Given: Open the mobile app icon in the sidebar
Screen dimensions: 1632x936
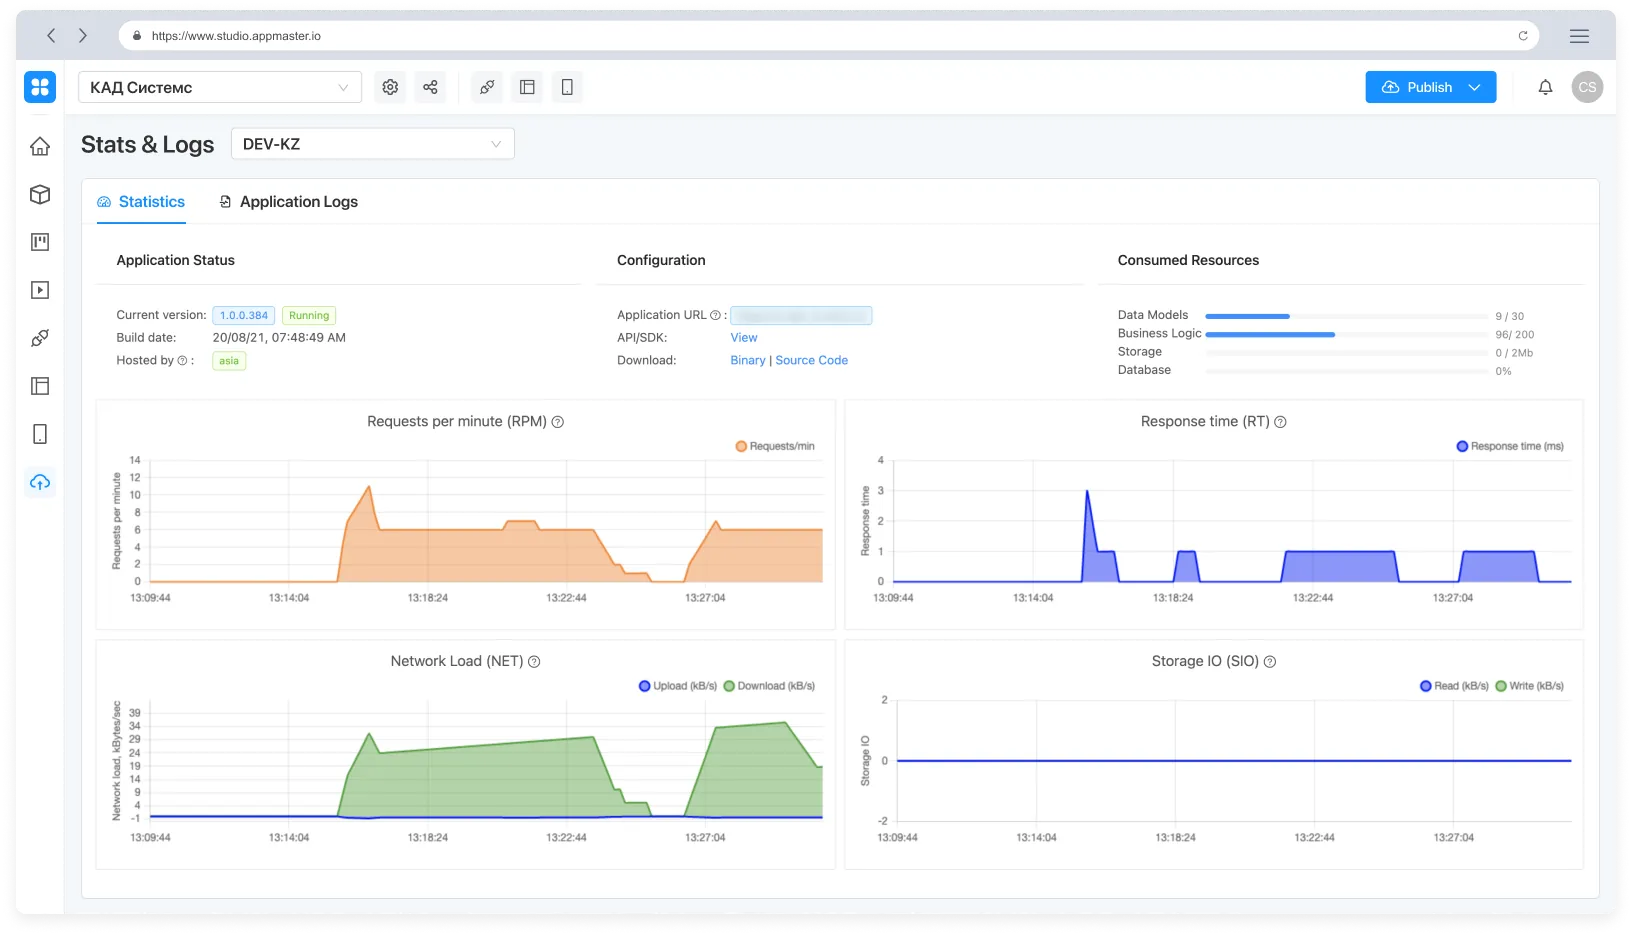Looking at the screenshot, I should tap(40, 433).
